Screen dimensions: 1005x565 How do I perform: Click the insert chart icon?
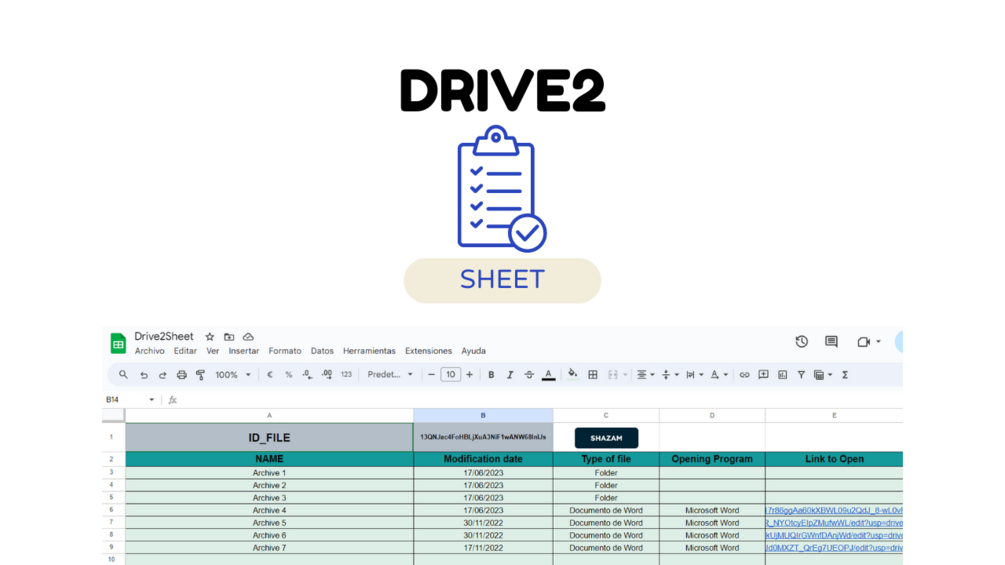pyautogui.click(x=783, y=375)
